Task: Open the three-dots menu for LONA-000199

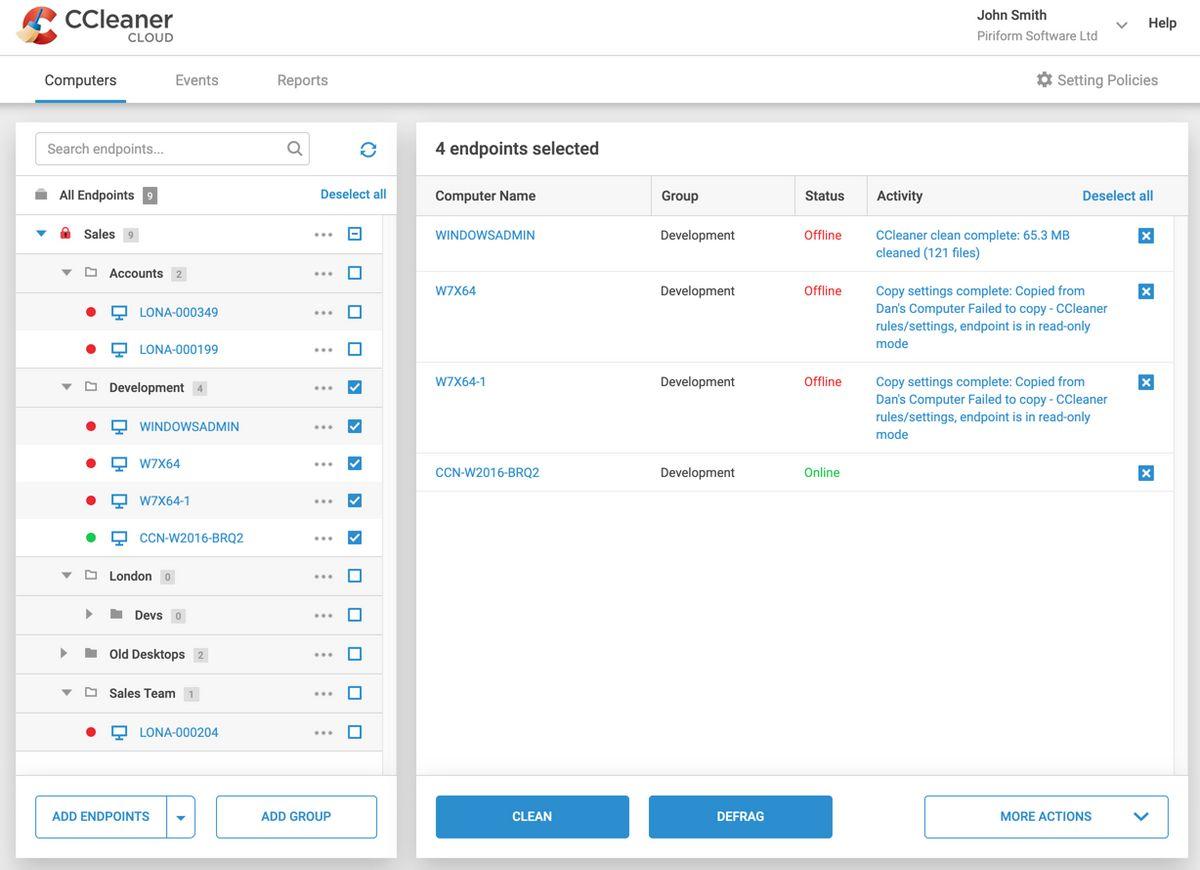Action: click(323, 350)
